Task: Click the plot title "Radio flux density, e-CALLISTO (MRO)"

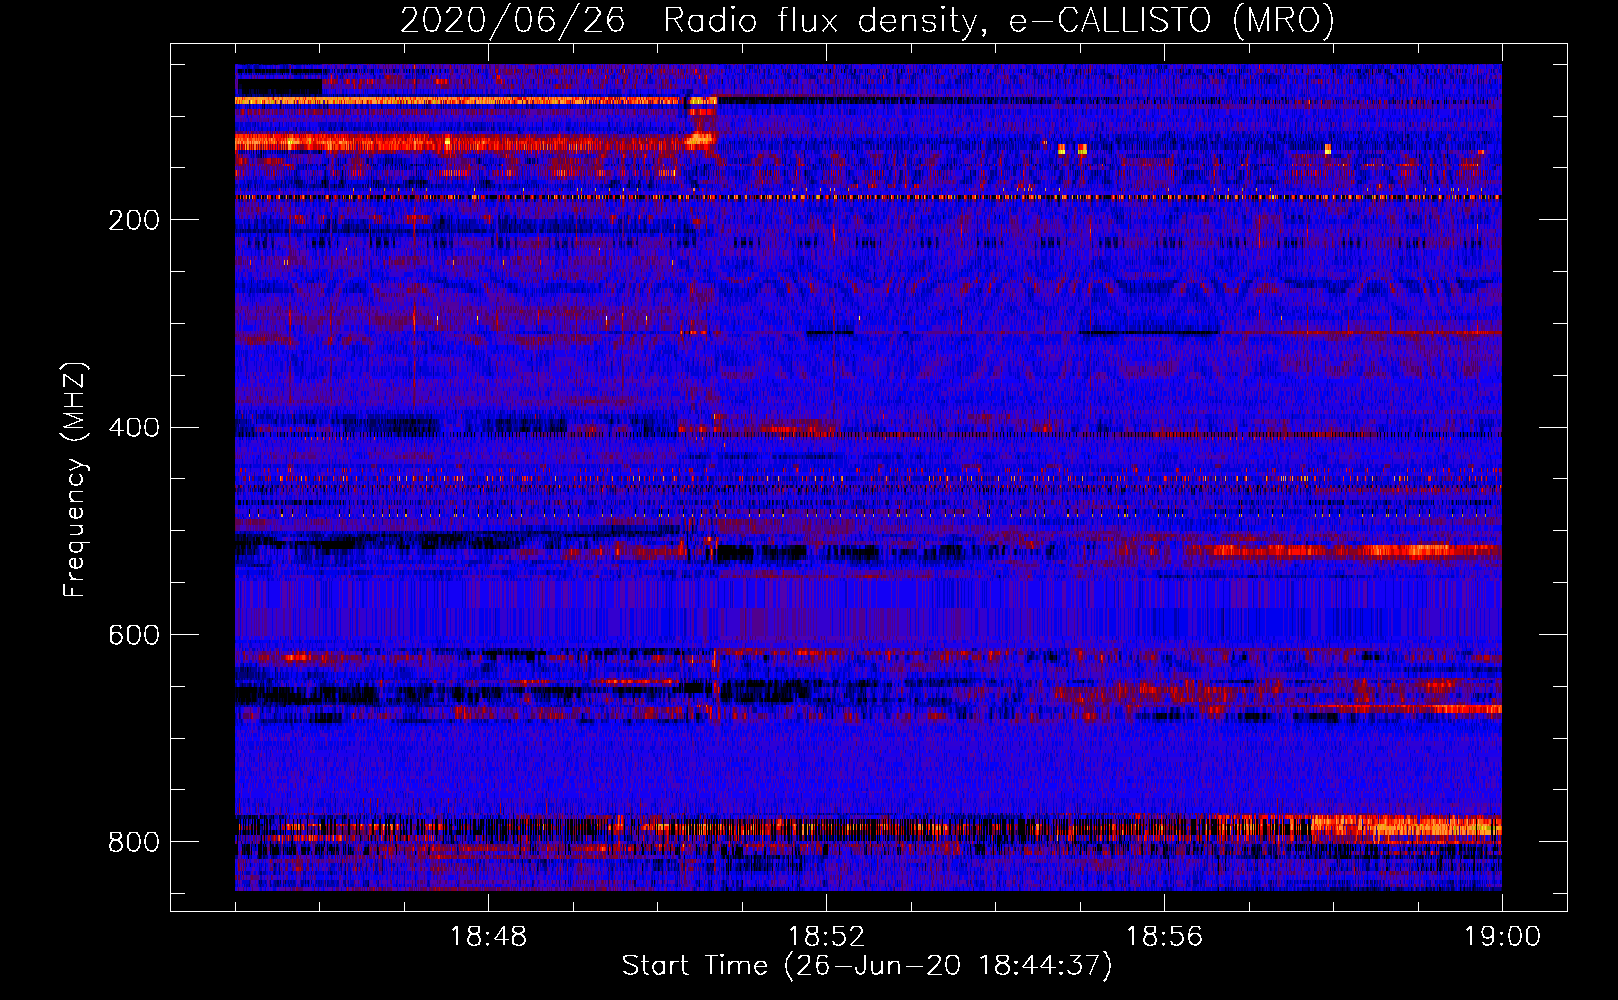Action: tap(999, 20)
